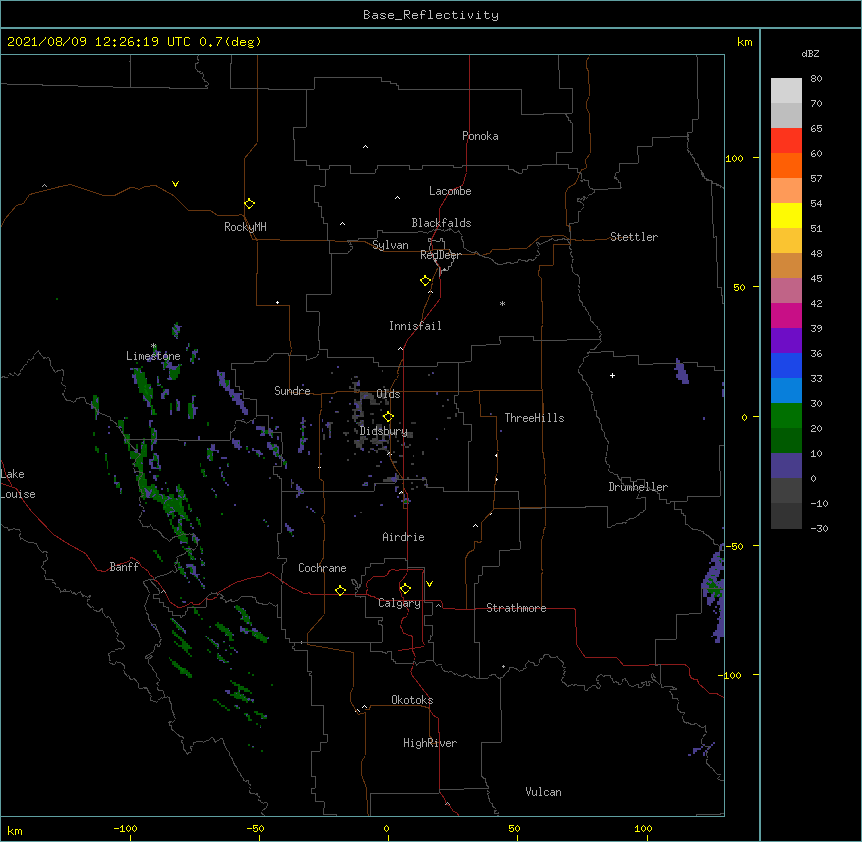The image size is (862, 842).
Task: Click the Lacombe city label
Action: tap(450, 191)
